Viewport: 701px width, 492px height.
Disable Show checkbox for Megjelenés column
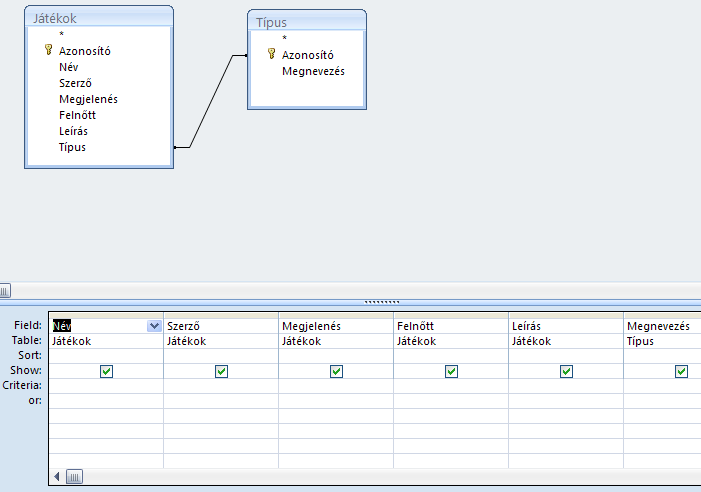336,371
